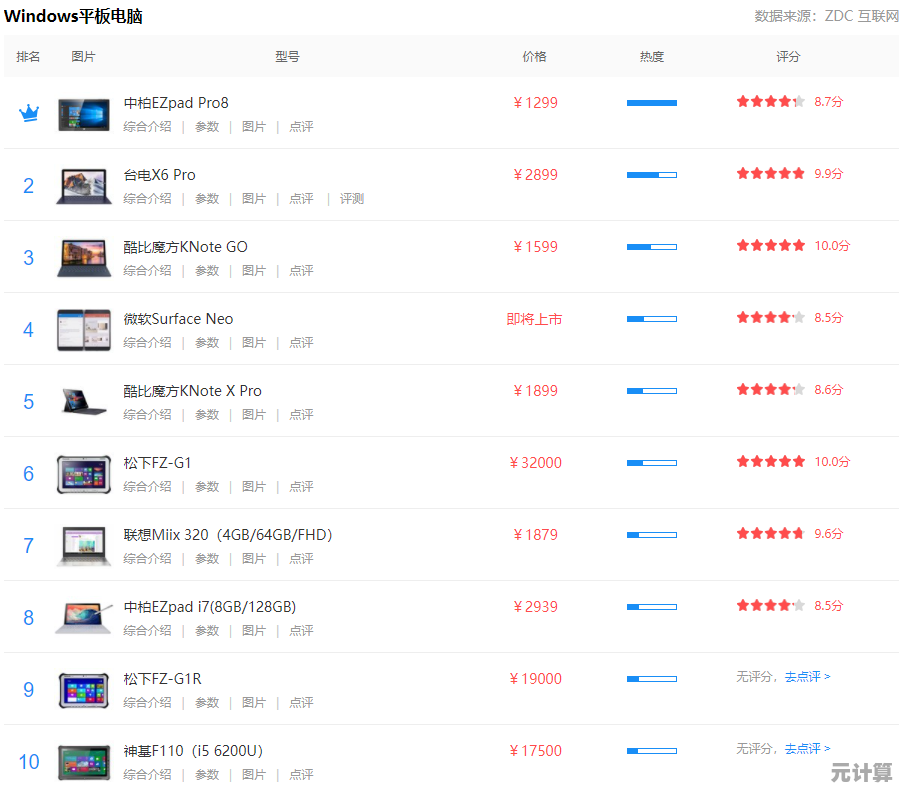Screen dimensions: 899x791
Task: Open the 中柏EZpad Pro8 product thumbnail
Action: (83, 114)
